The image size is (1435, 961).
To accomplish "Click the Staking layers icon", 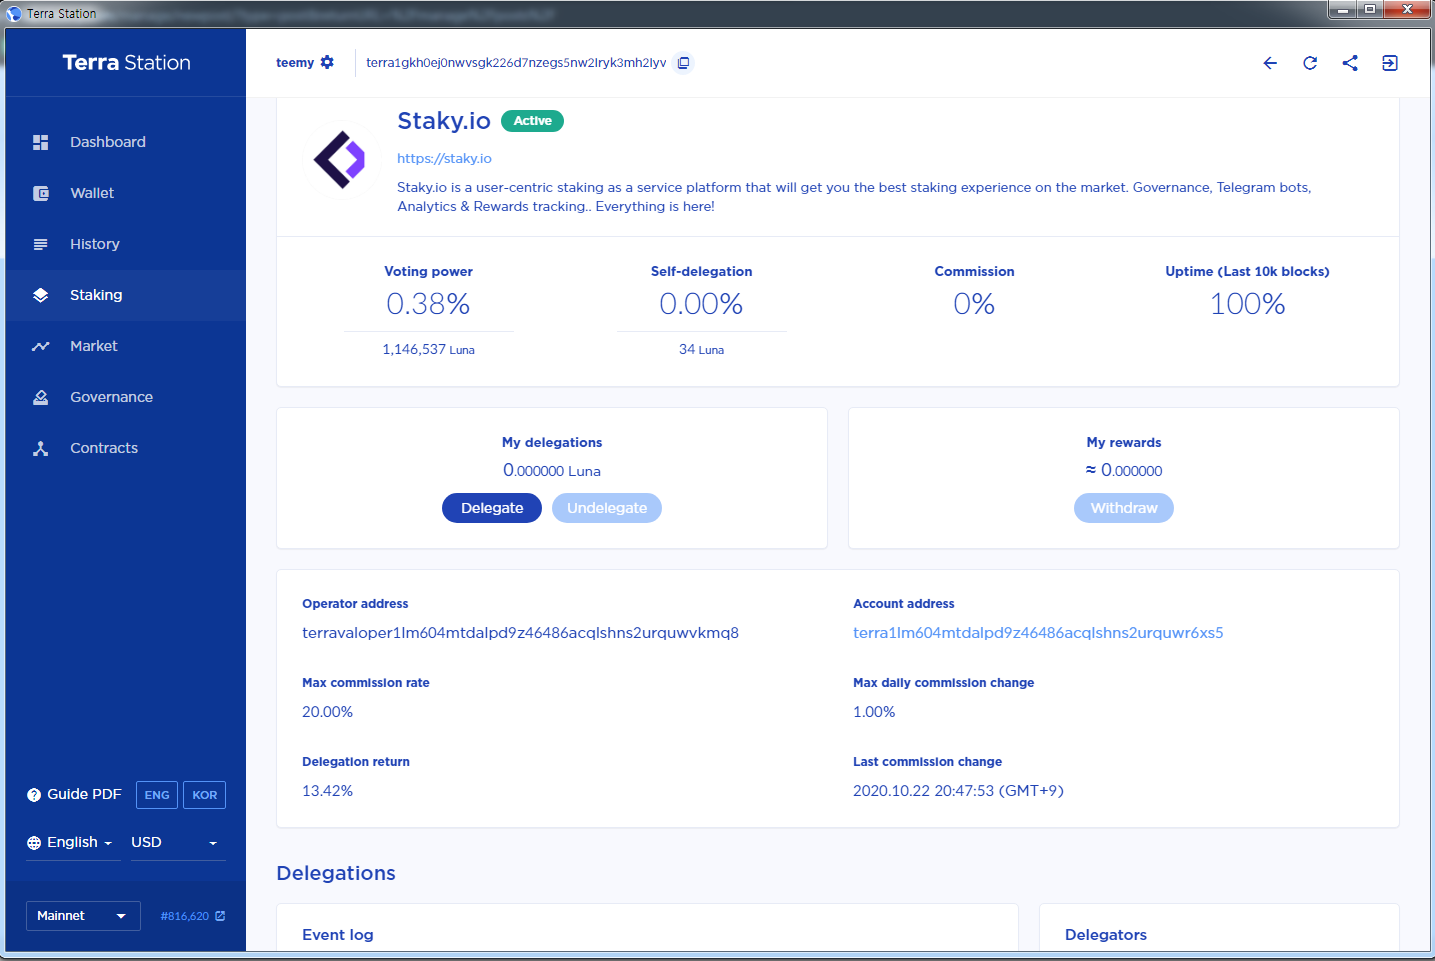I will point(41,295).
